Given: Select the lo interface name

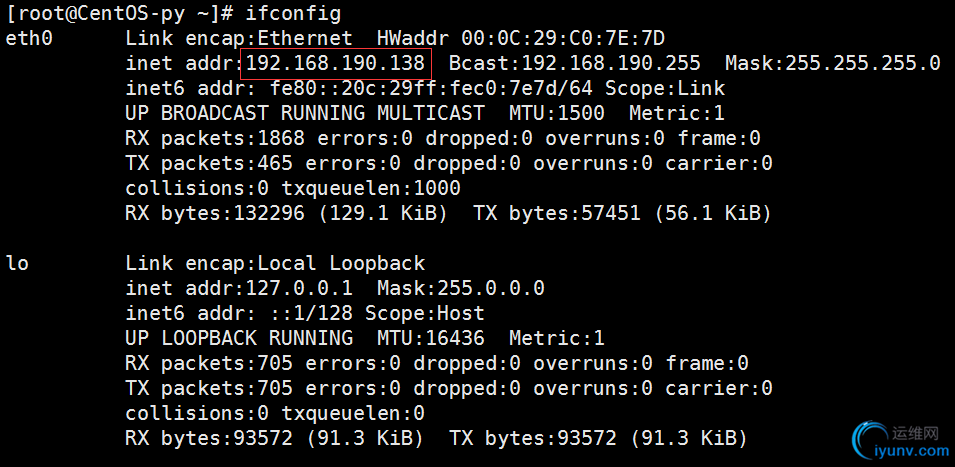Looking at the screenshot, I should tap(17, 264).
